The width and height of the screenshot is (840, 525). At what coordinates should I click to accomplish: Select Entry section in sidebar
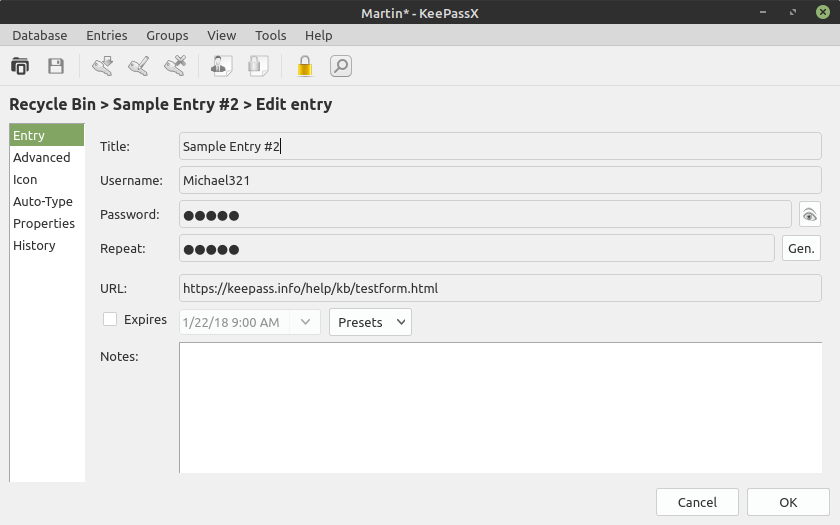pyautogui.click(x=47, y=135)
